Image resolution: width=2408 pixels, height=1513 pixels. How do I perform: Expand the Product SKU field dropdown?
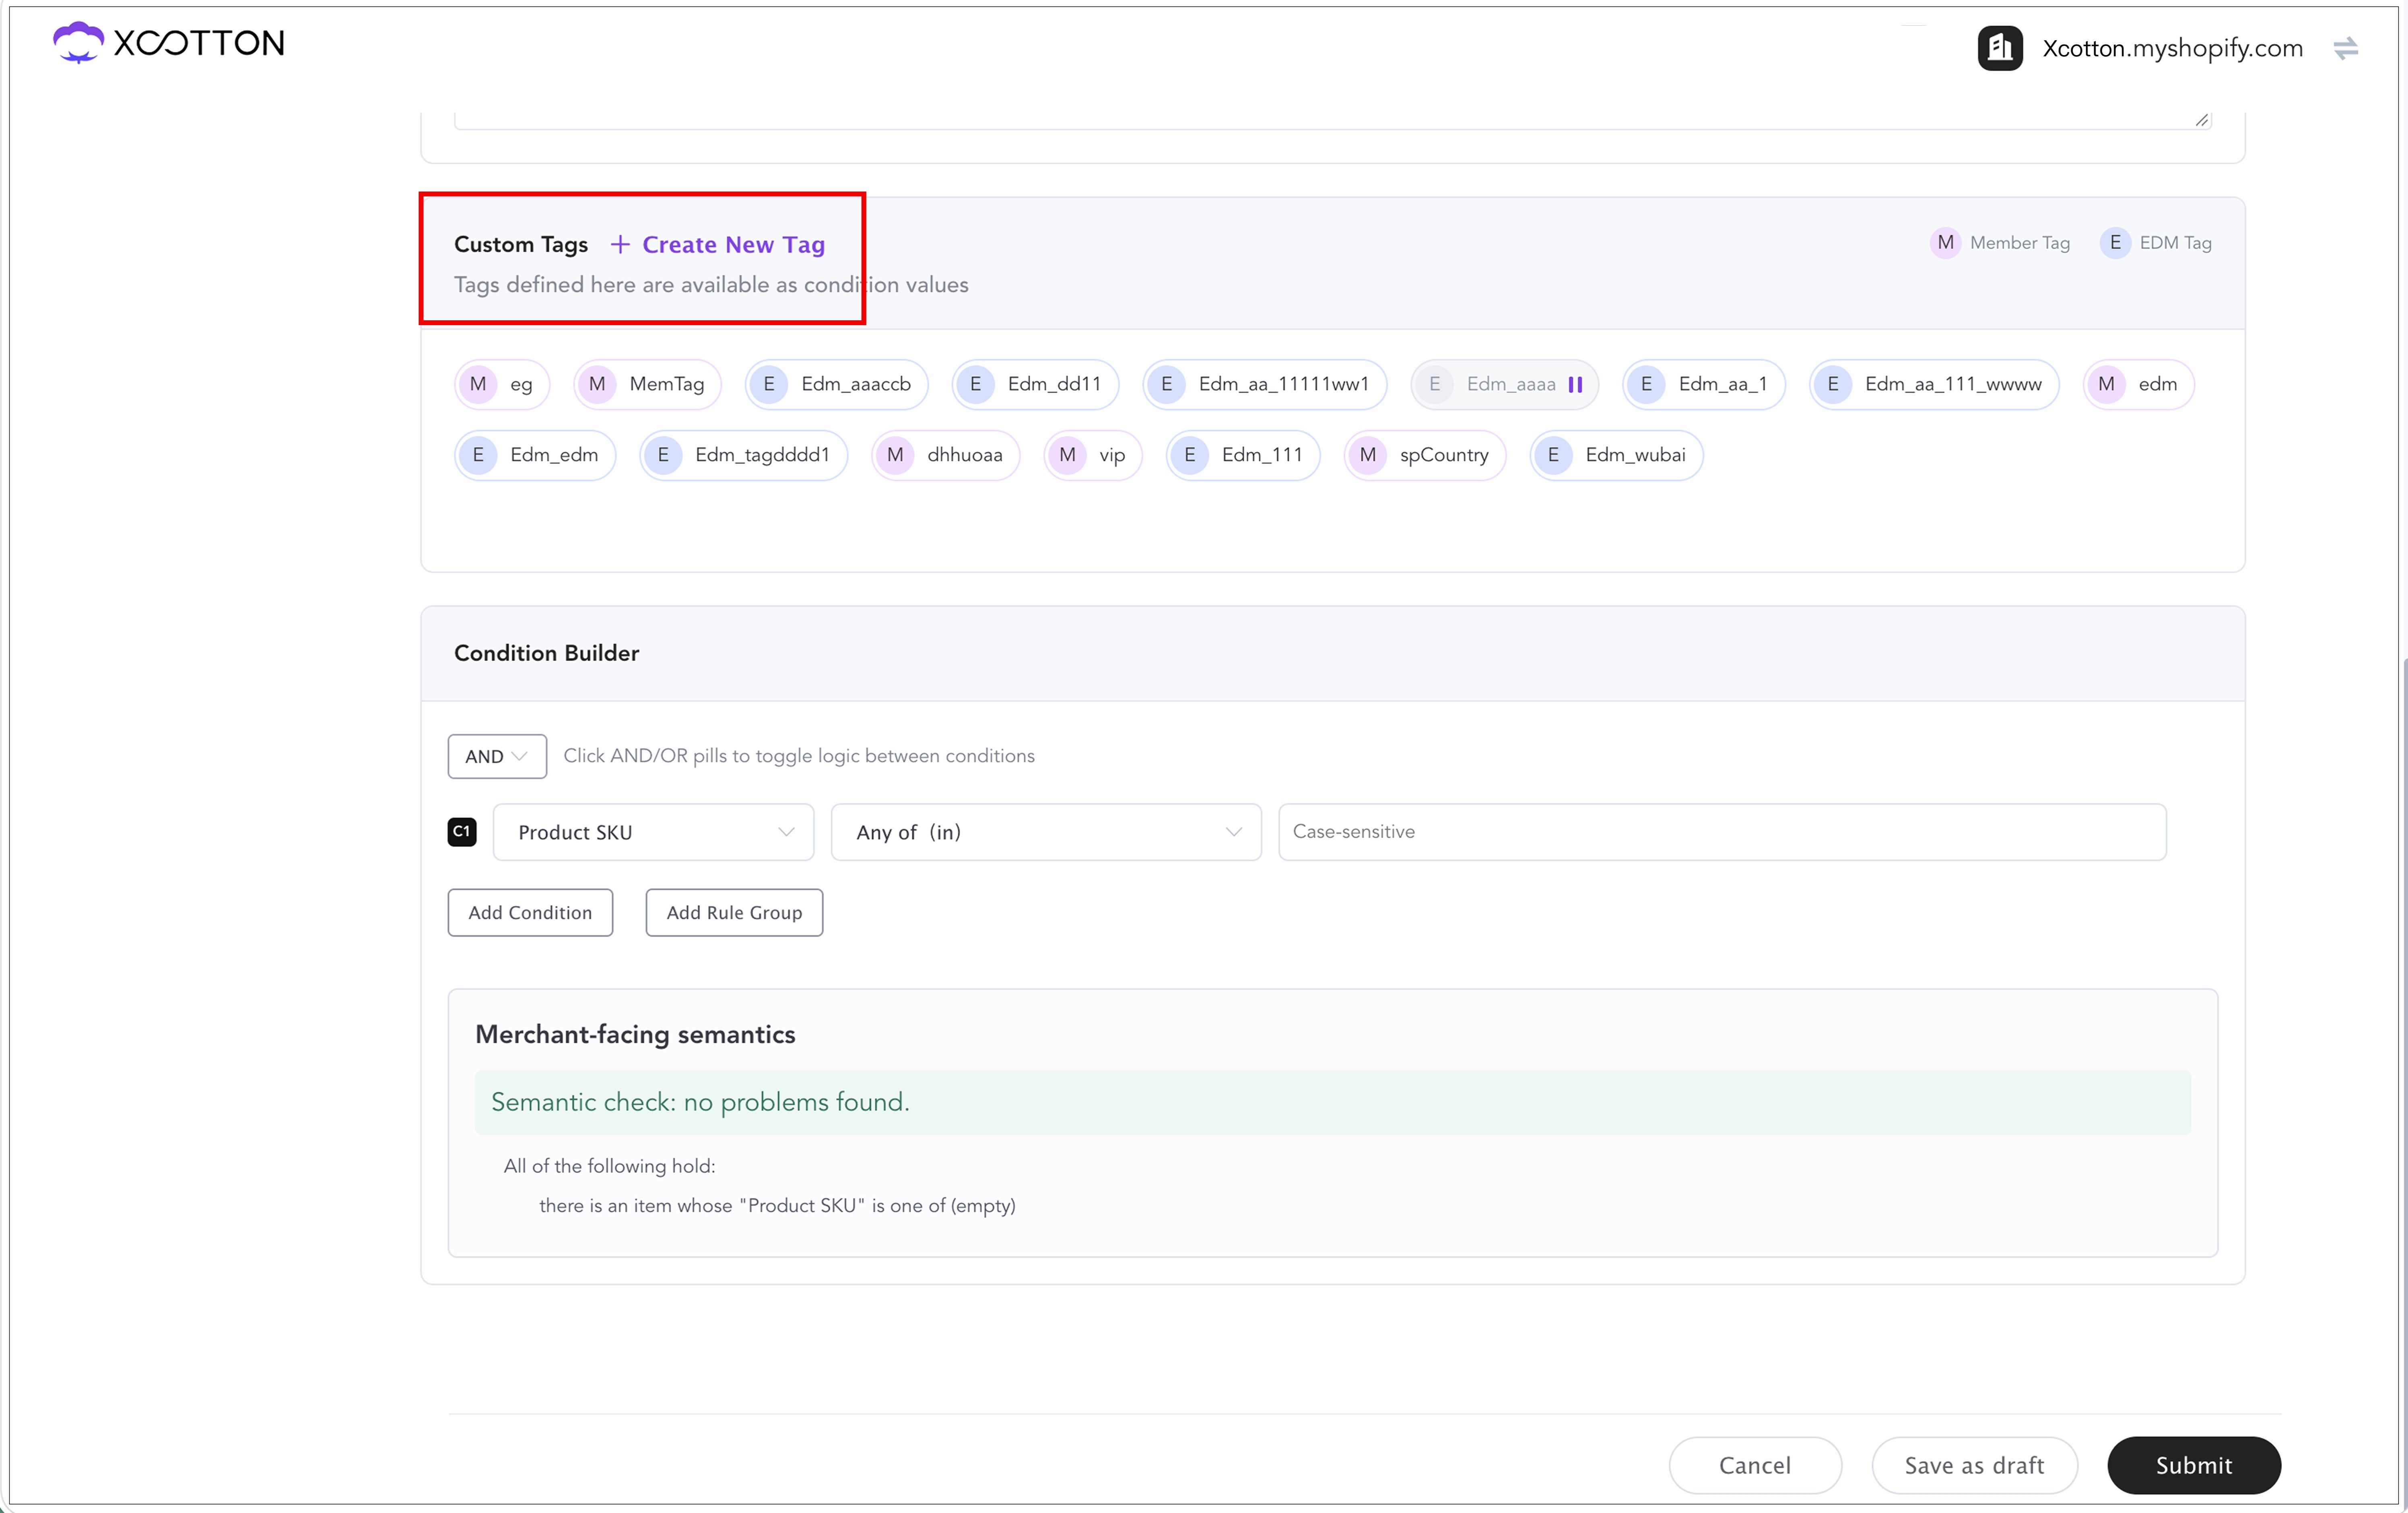pyautogui.click(x=654, y=832)
